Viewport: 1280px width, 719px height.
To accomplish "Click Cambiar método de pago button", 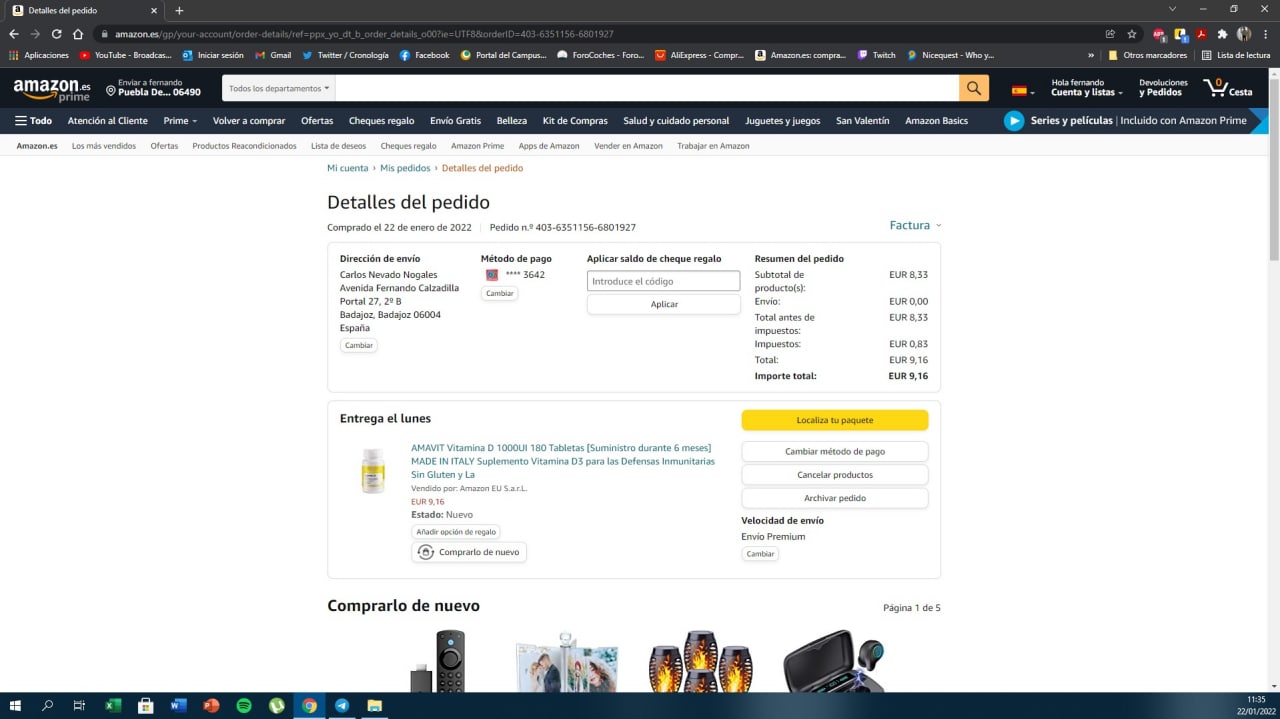I will 834,452.
